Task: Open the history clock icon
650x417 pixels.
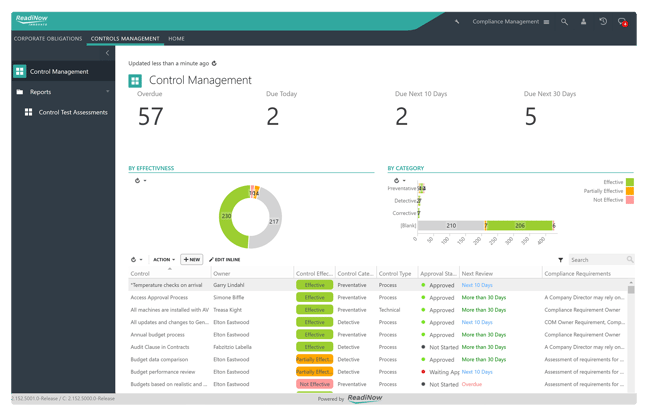Action: coord(603,21)
